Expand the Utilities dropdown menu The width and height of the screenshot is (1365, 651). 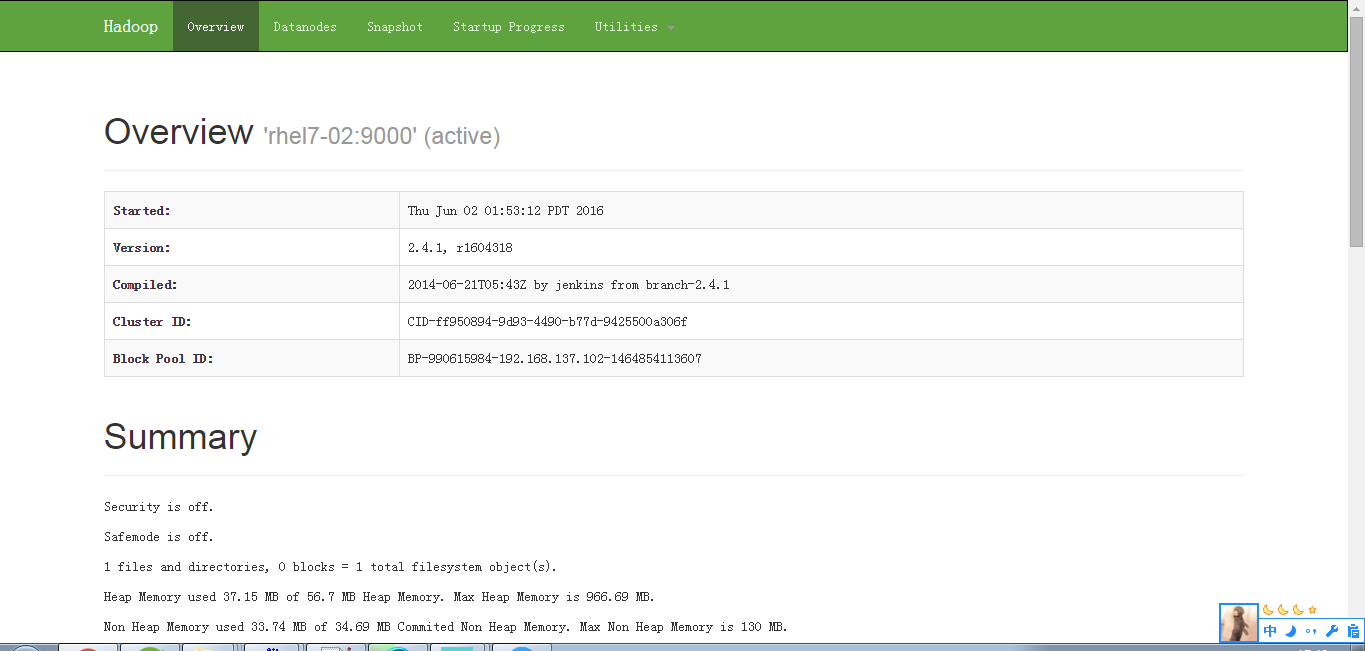[x=634, y=26]
